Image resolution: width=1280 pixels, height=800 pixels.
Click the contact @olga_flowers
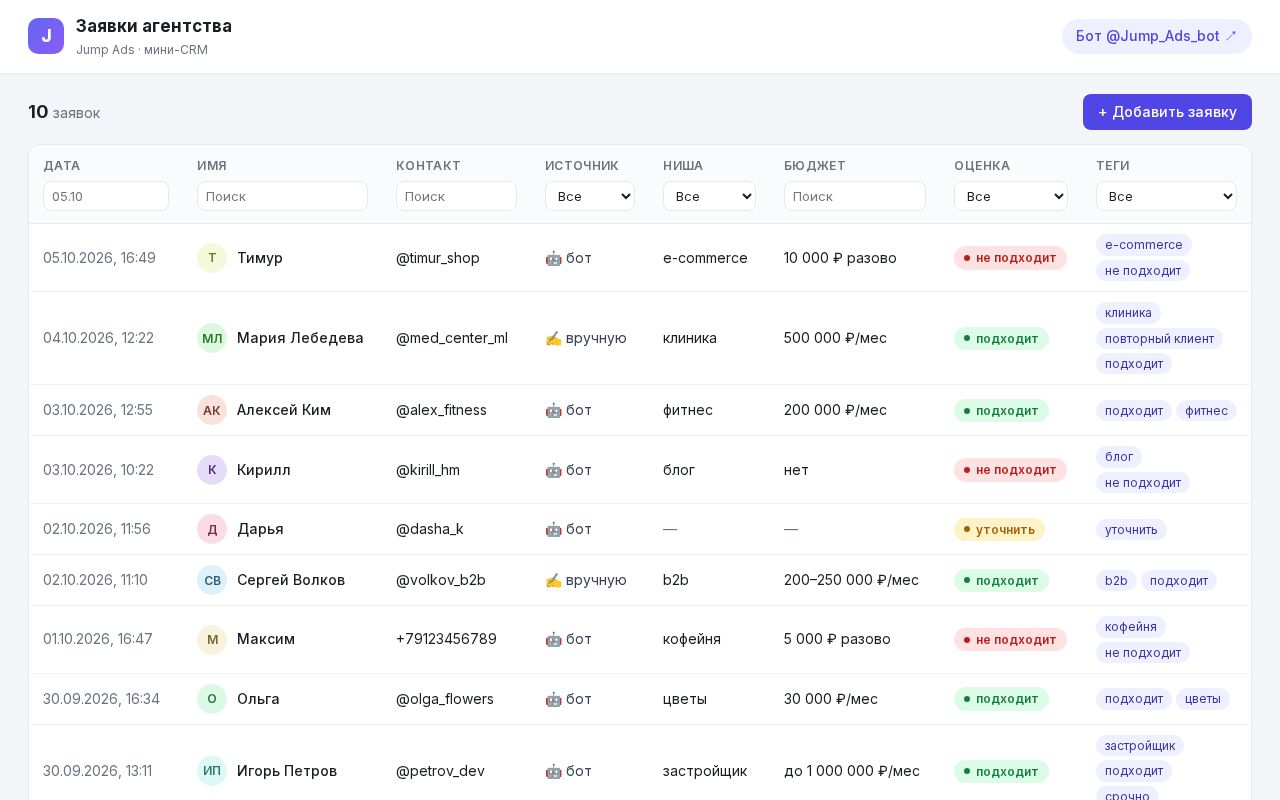pos(445,699)
